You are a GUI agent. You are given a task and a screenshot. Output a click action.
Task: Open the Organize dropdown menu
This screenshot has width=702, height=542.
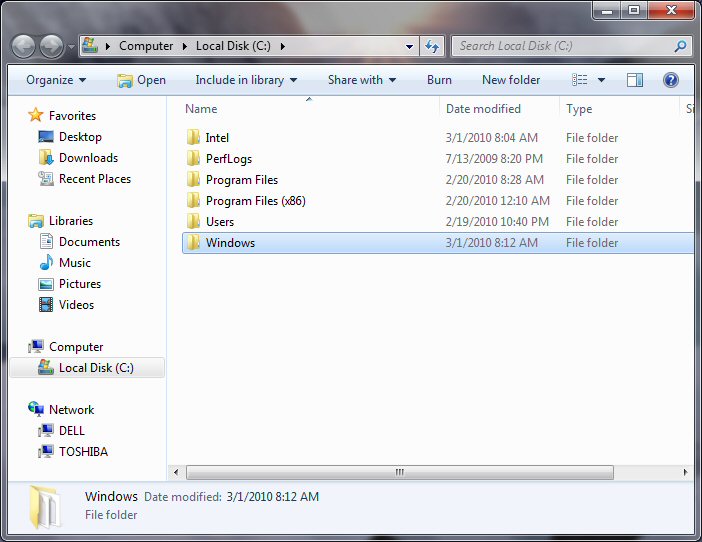tap(56, 80)
